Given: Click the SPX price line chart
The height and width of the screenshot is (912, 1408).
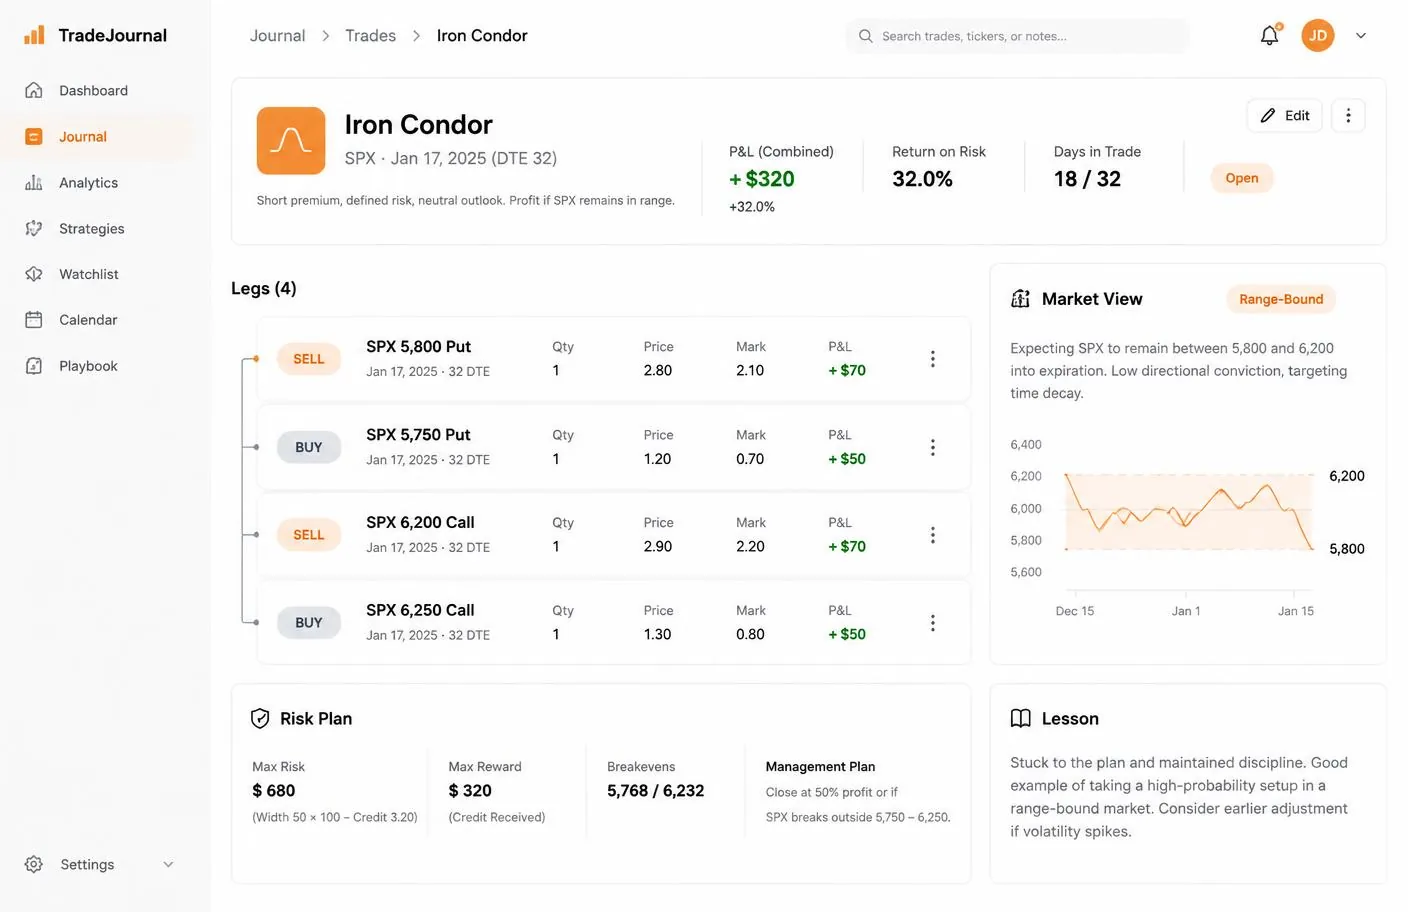Looking at the screenshot, I should tap(1189, 512).
